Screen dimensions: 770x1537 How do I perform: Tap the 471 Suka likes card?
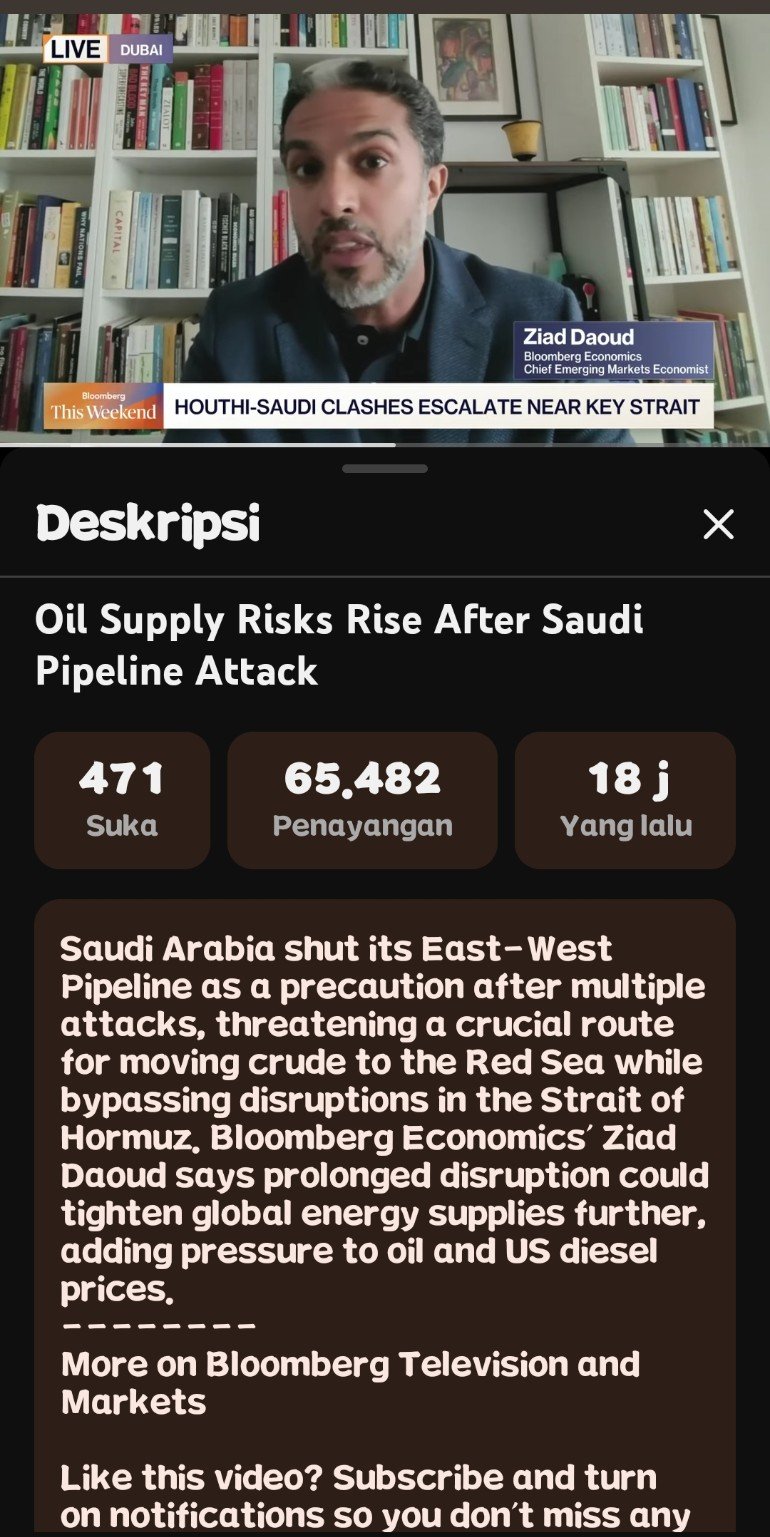pos(122,800)
